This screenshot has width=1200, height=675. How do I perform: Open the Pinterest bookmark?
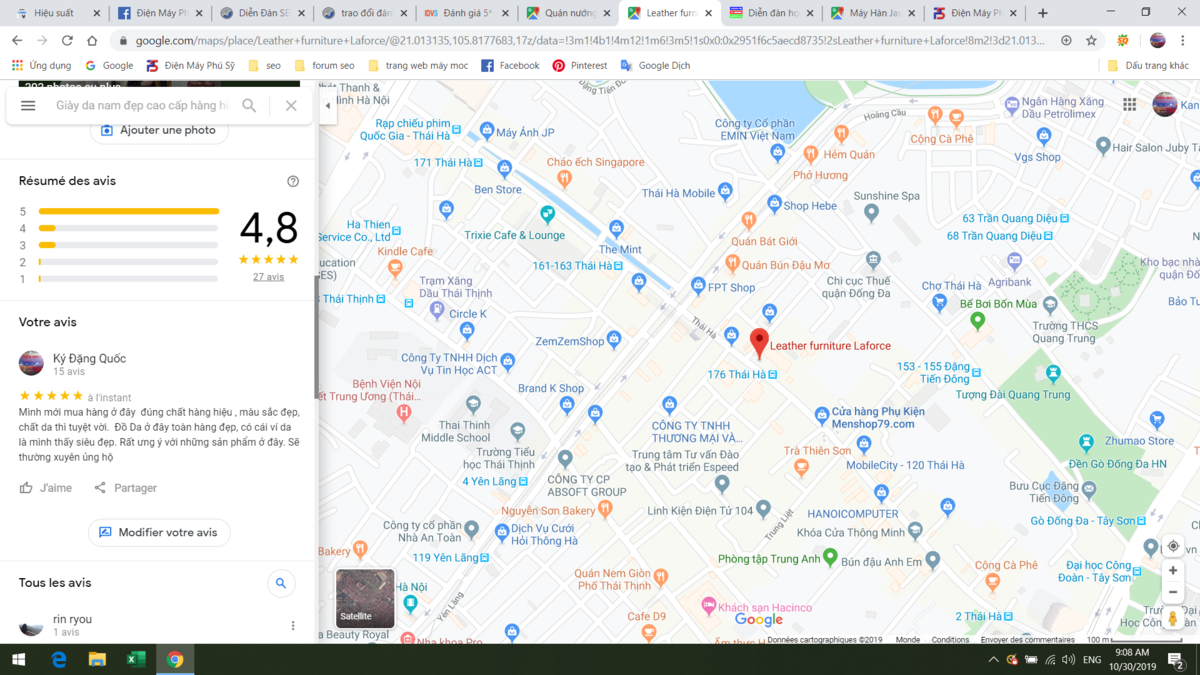tap(580, 65)
